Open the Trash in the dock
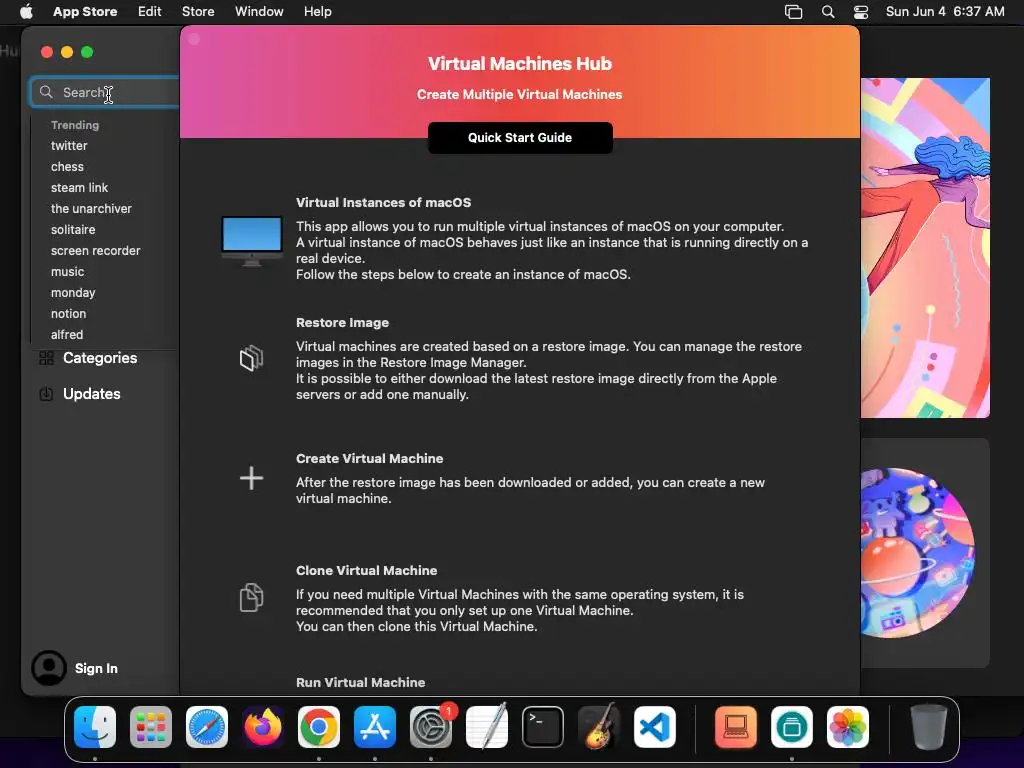Image resolution: width=1024 pixels, height=768 pixels. click(929, 727)
